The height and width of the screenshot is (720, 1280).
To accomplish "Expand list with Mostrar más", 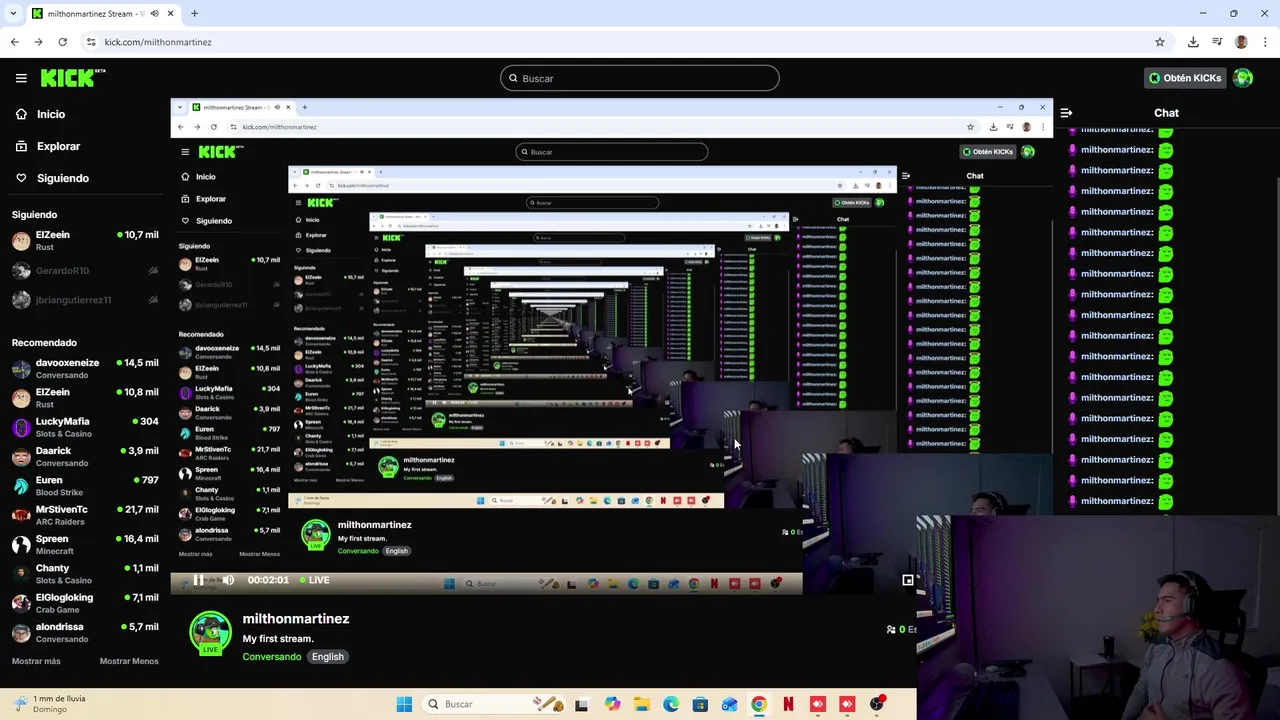I will pyautogui.click(x=36, y=661).
